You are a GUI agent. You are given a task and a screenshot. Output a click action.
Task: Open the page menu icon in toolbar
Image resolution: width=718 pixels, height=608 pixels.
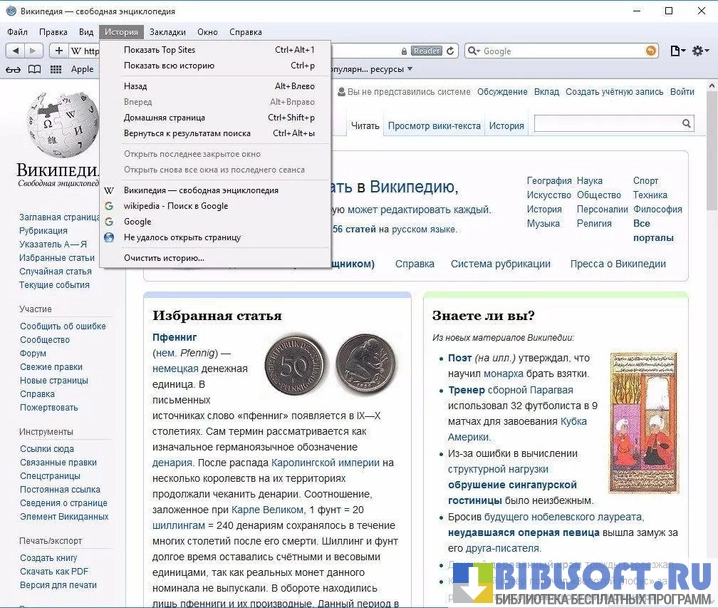click(678, 50)
